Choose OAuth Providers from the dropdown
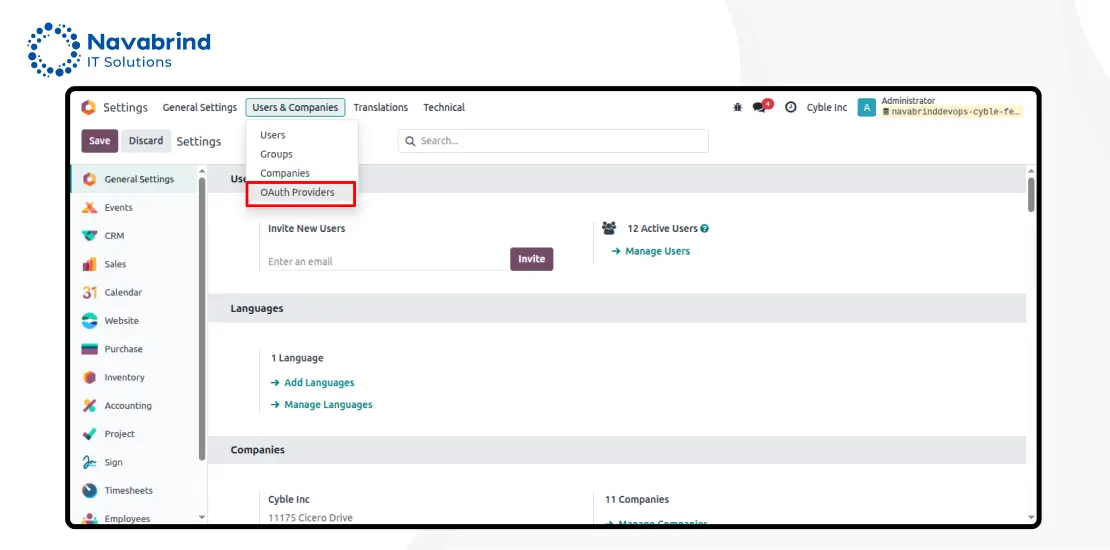 coord(297,192)
